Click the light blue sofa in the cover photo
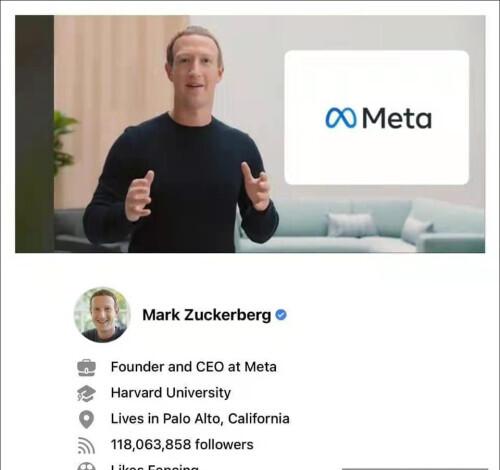Image resolution: width=500 pixels, height=470 pixels. tap(362, 225)
